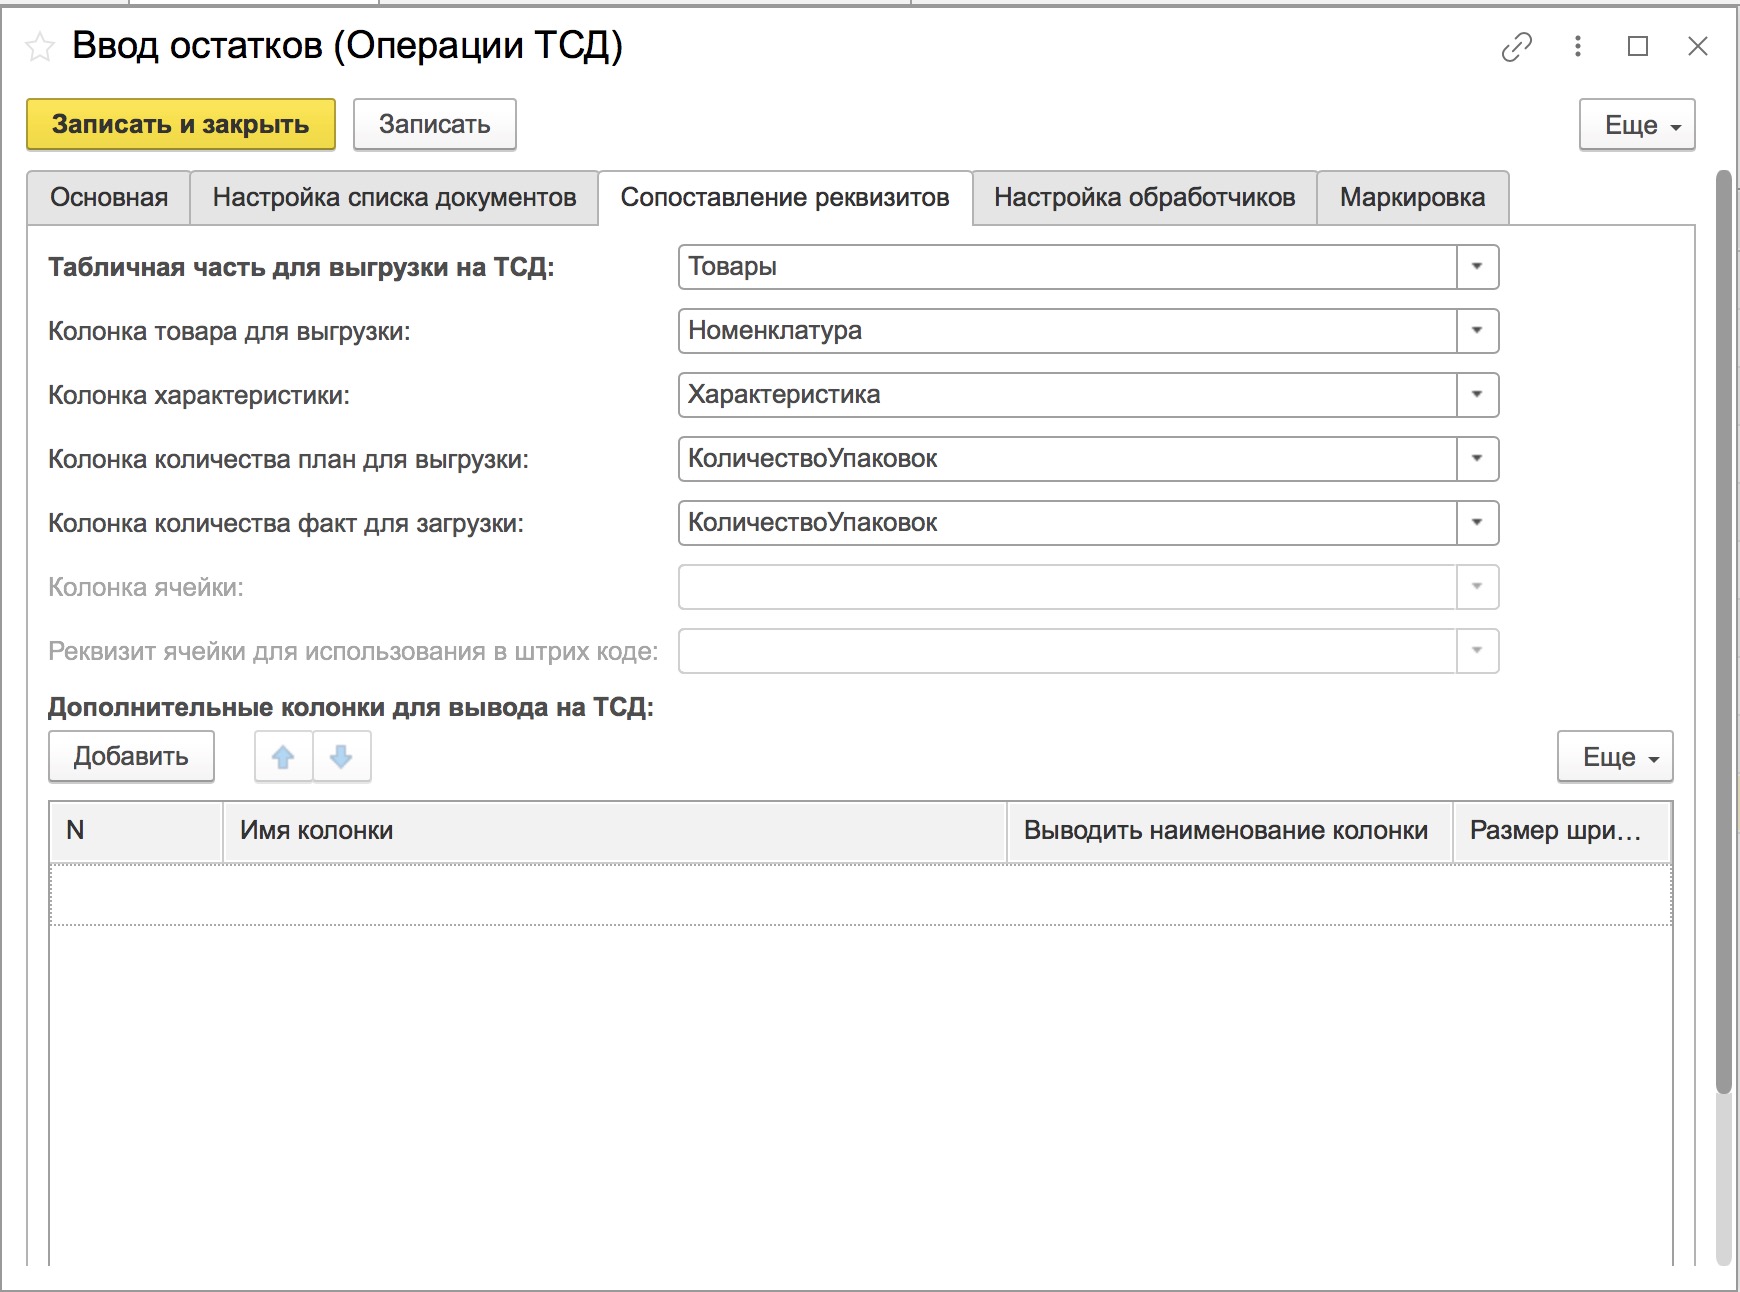Viewport: 1740px width, 1292px height.
Task: Click the N column header
Action: coord(136,831)
